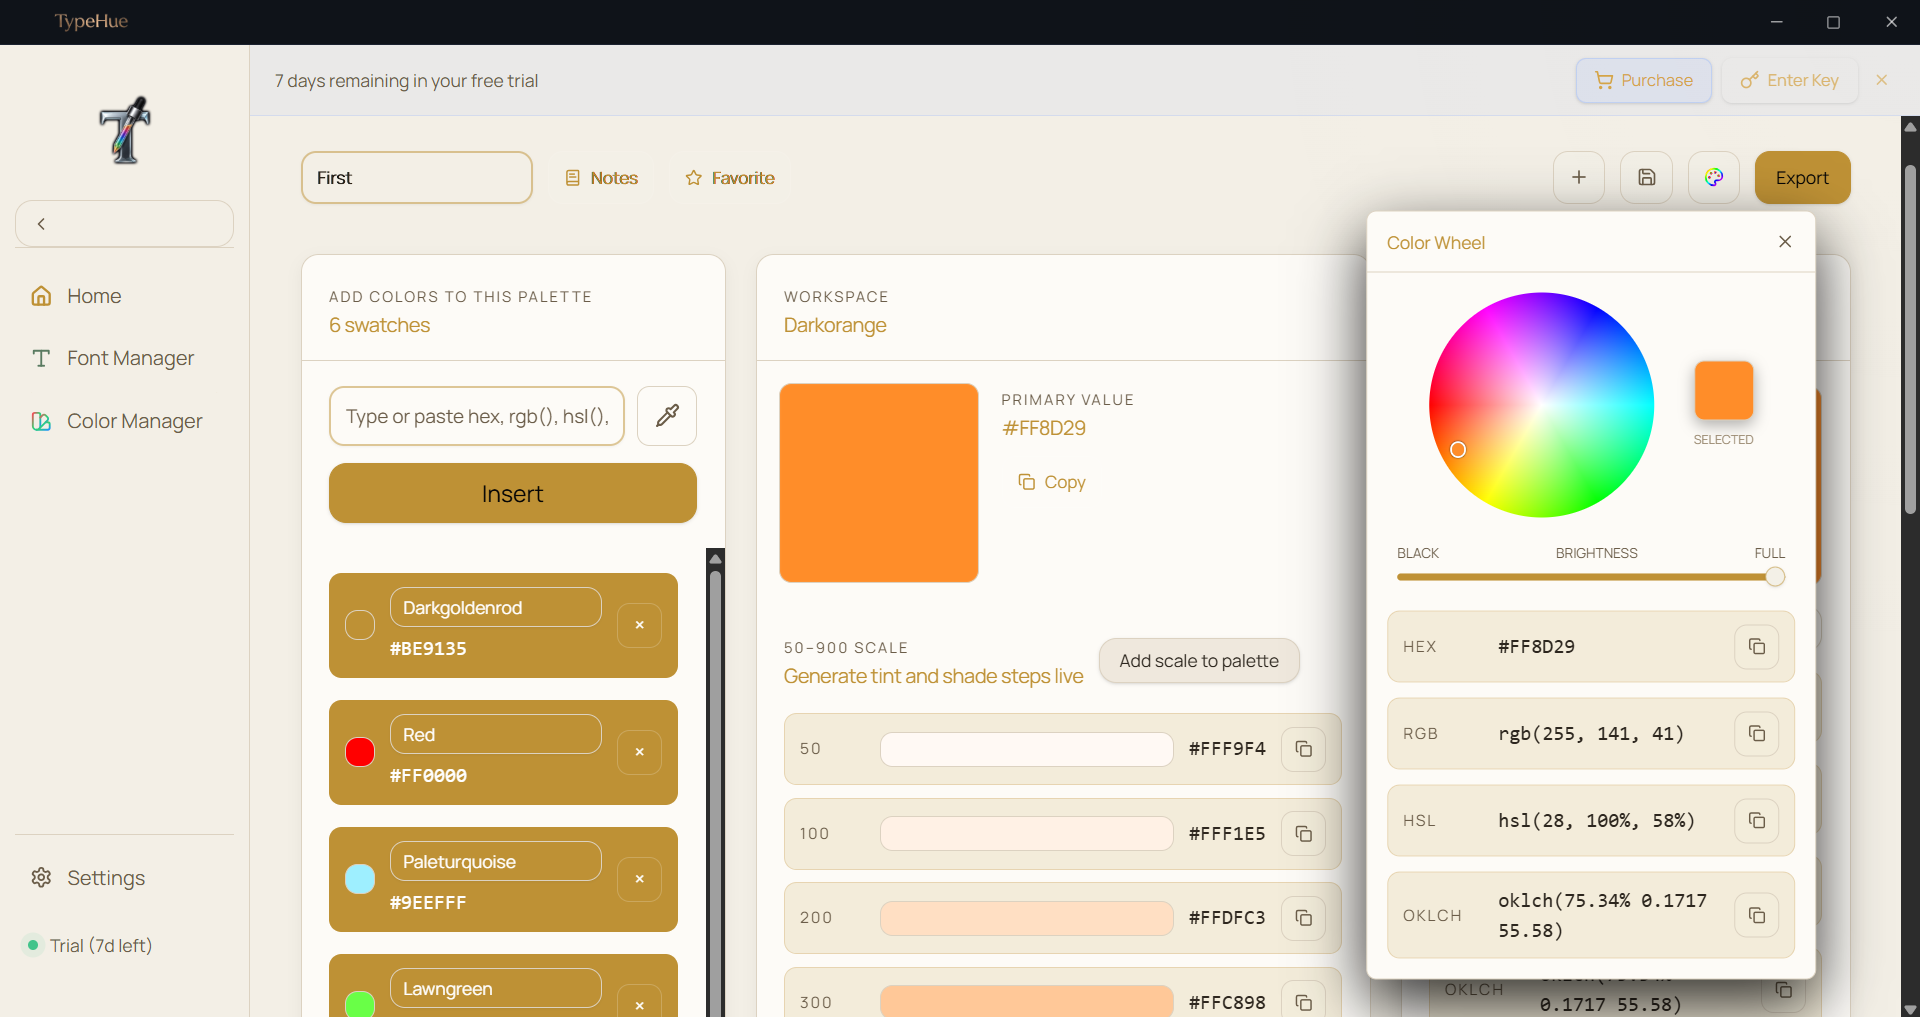
Task: Save the palette with the floppy disk icon
Action: (1647, 177)
